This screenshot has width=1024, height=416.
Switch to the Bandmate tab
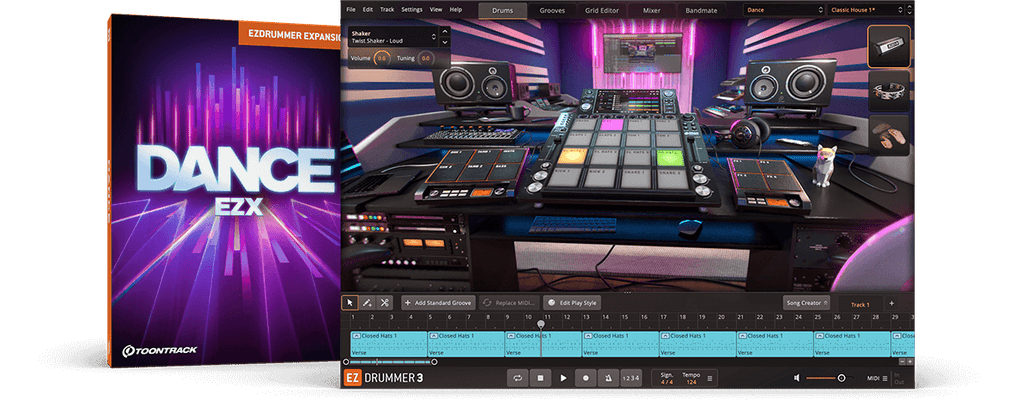pyautogui.click(x=701, y=10)
